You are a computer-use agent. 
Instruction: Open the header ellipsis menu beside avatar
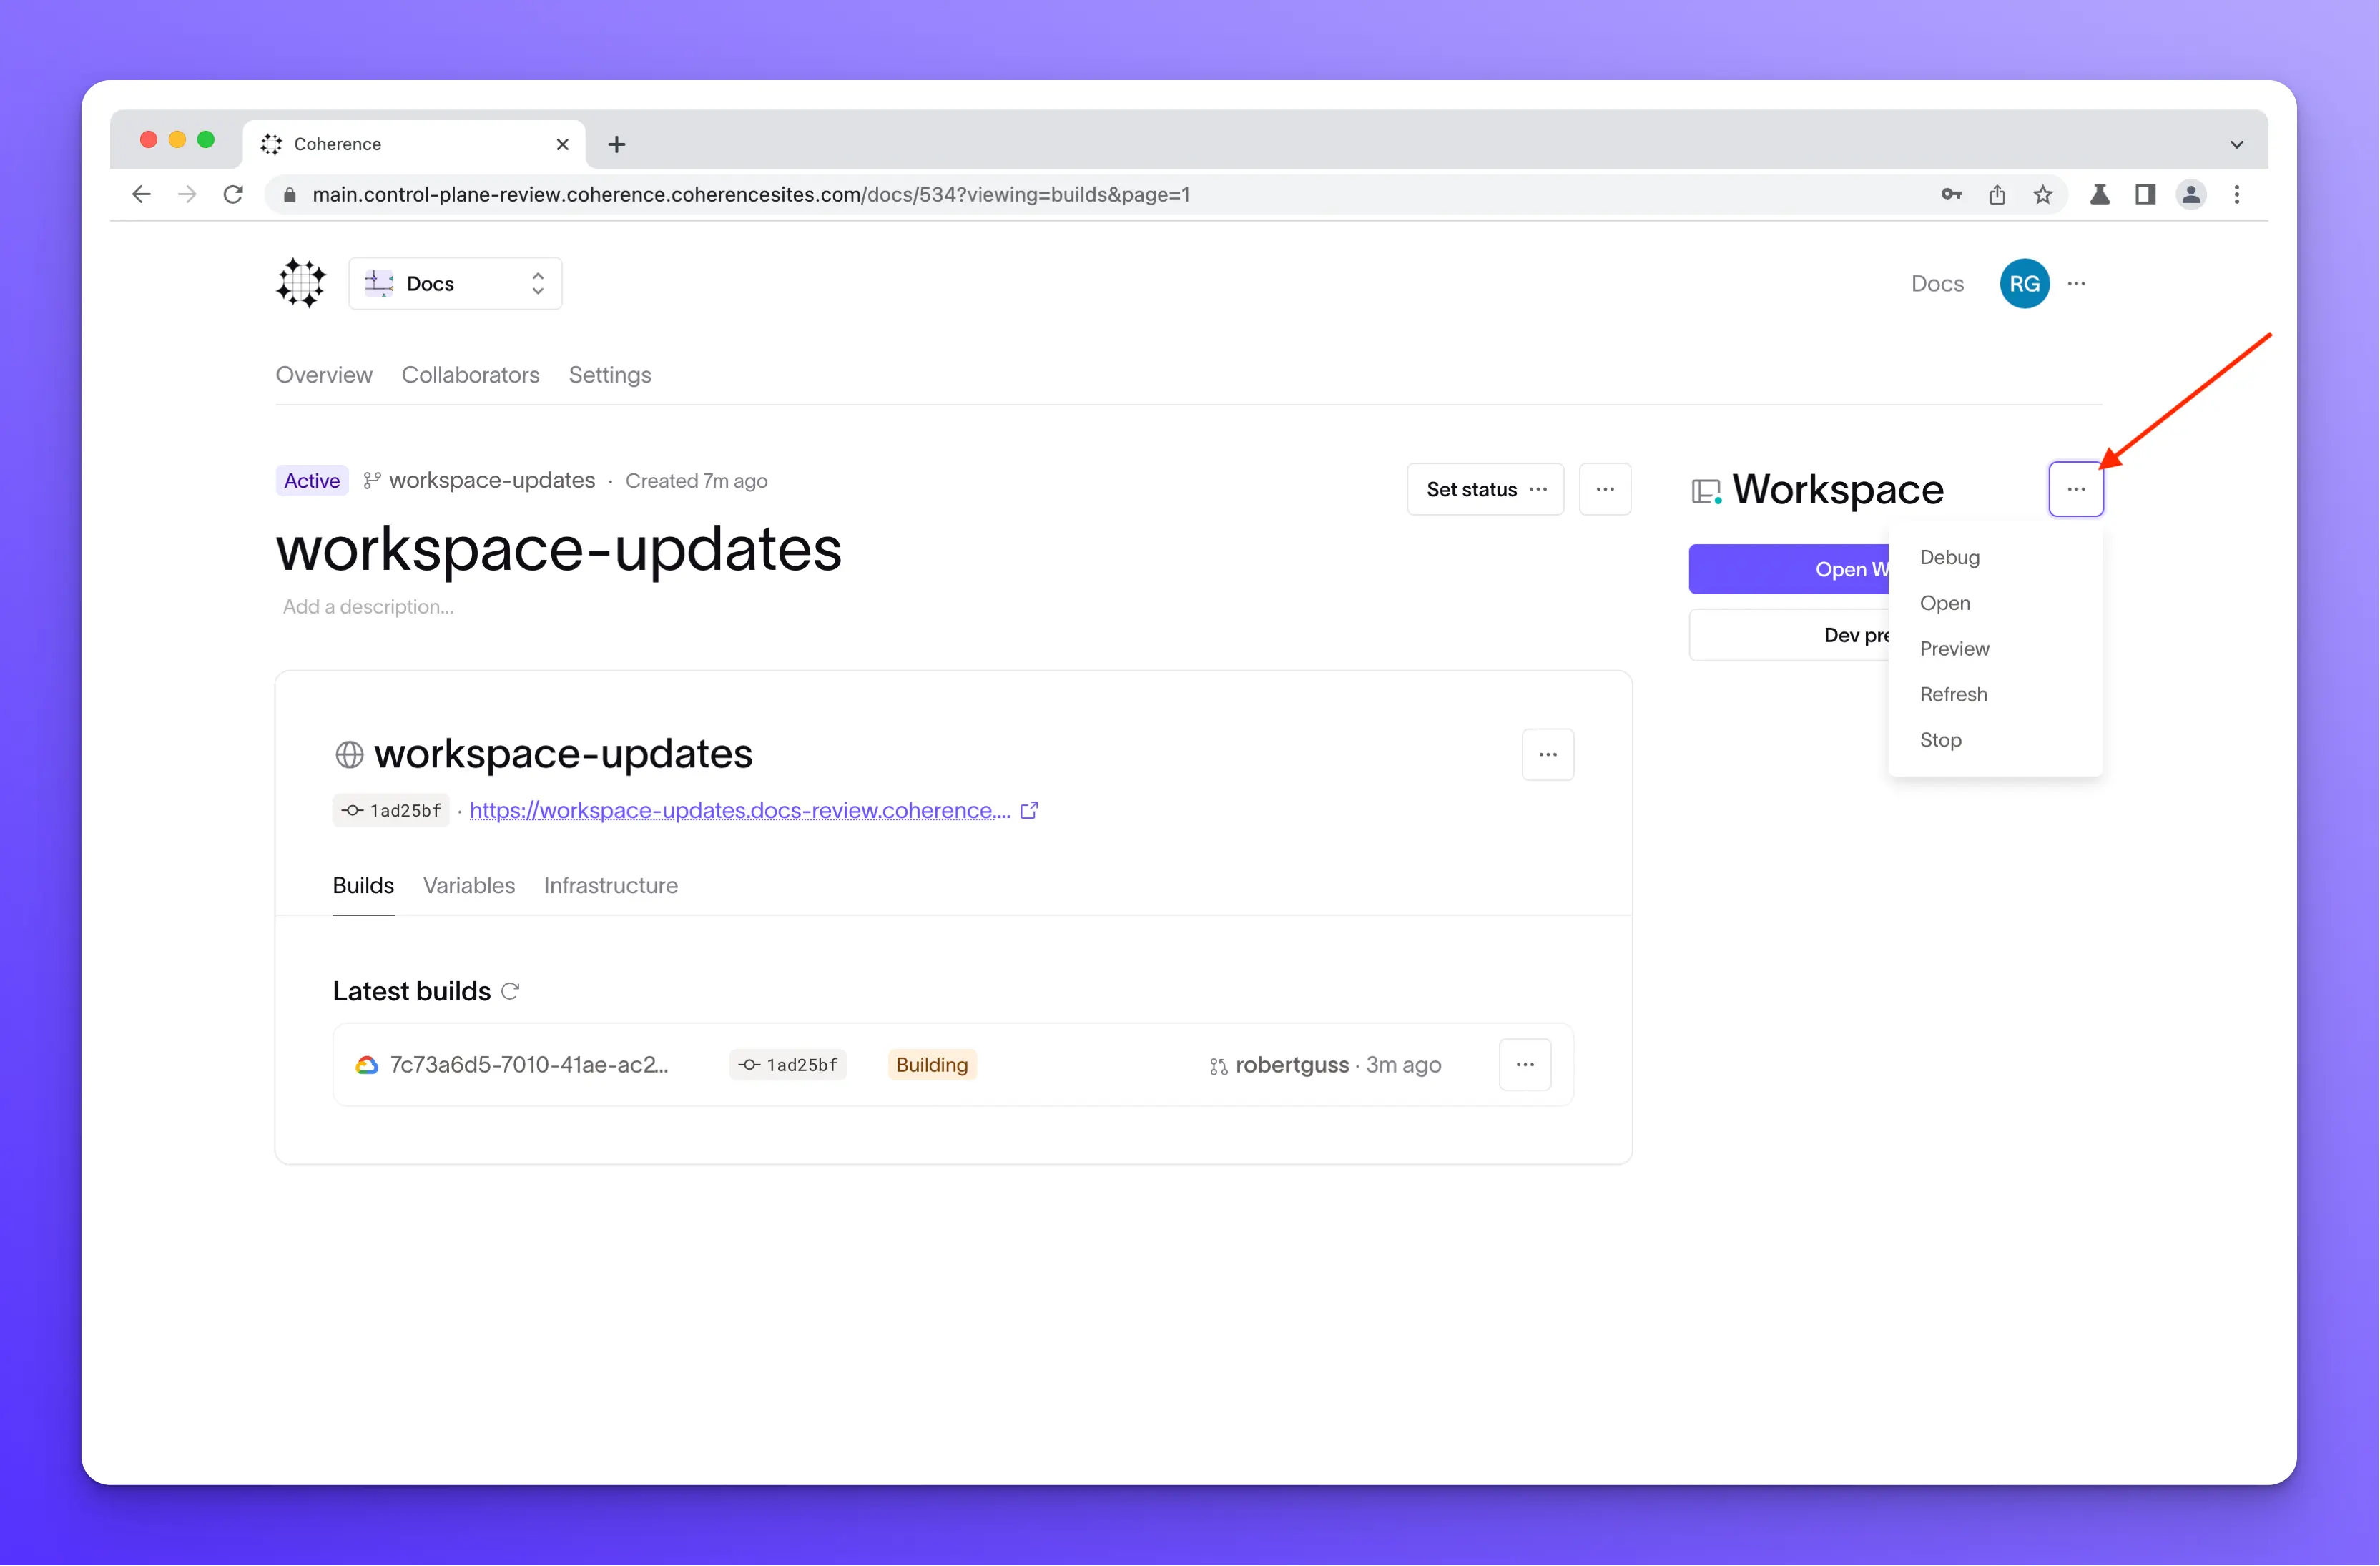[x=2076, y=284]
